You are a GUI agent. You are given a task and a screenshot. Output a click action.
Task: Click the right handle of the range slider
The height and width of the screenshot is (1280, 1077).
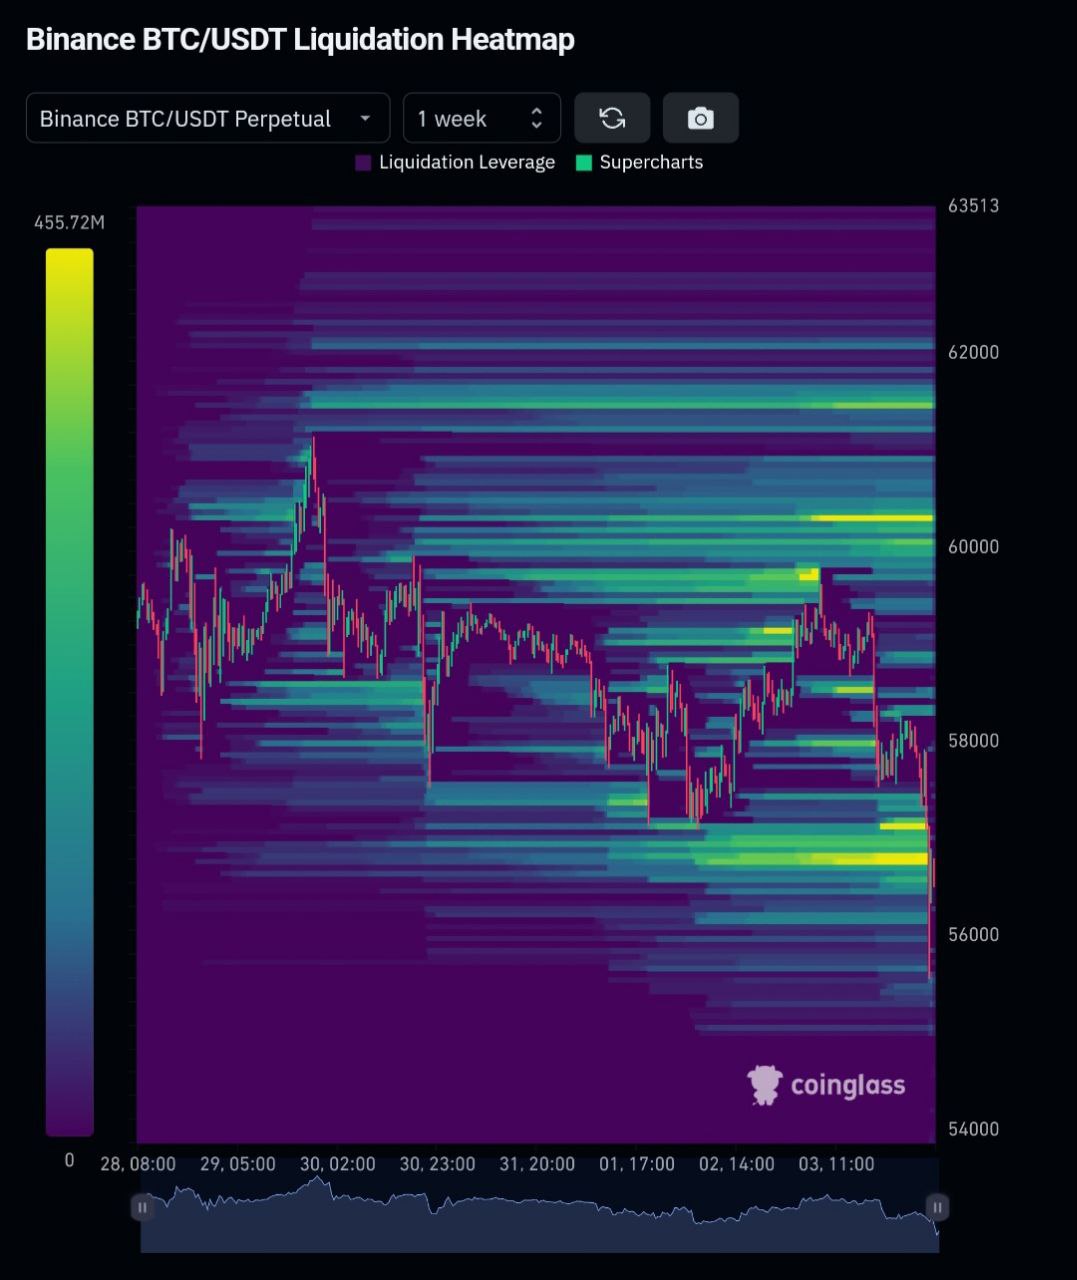(937, 1207)
